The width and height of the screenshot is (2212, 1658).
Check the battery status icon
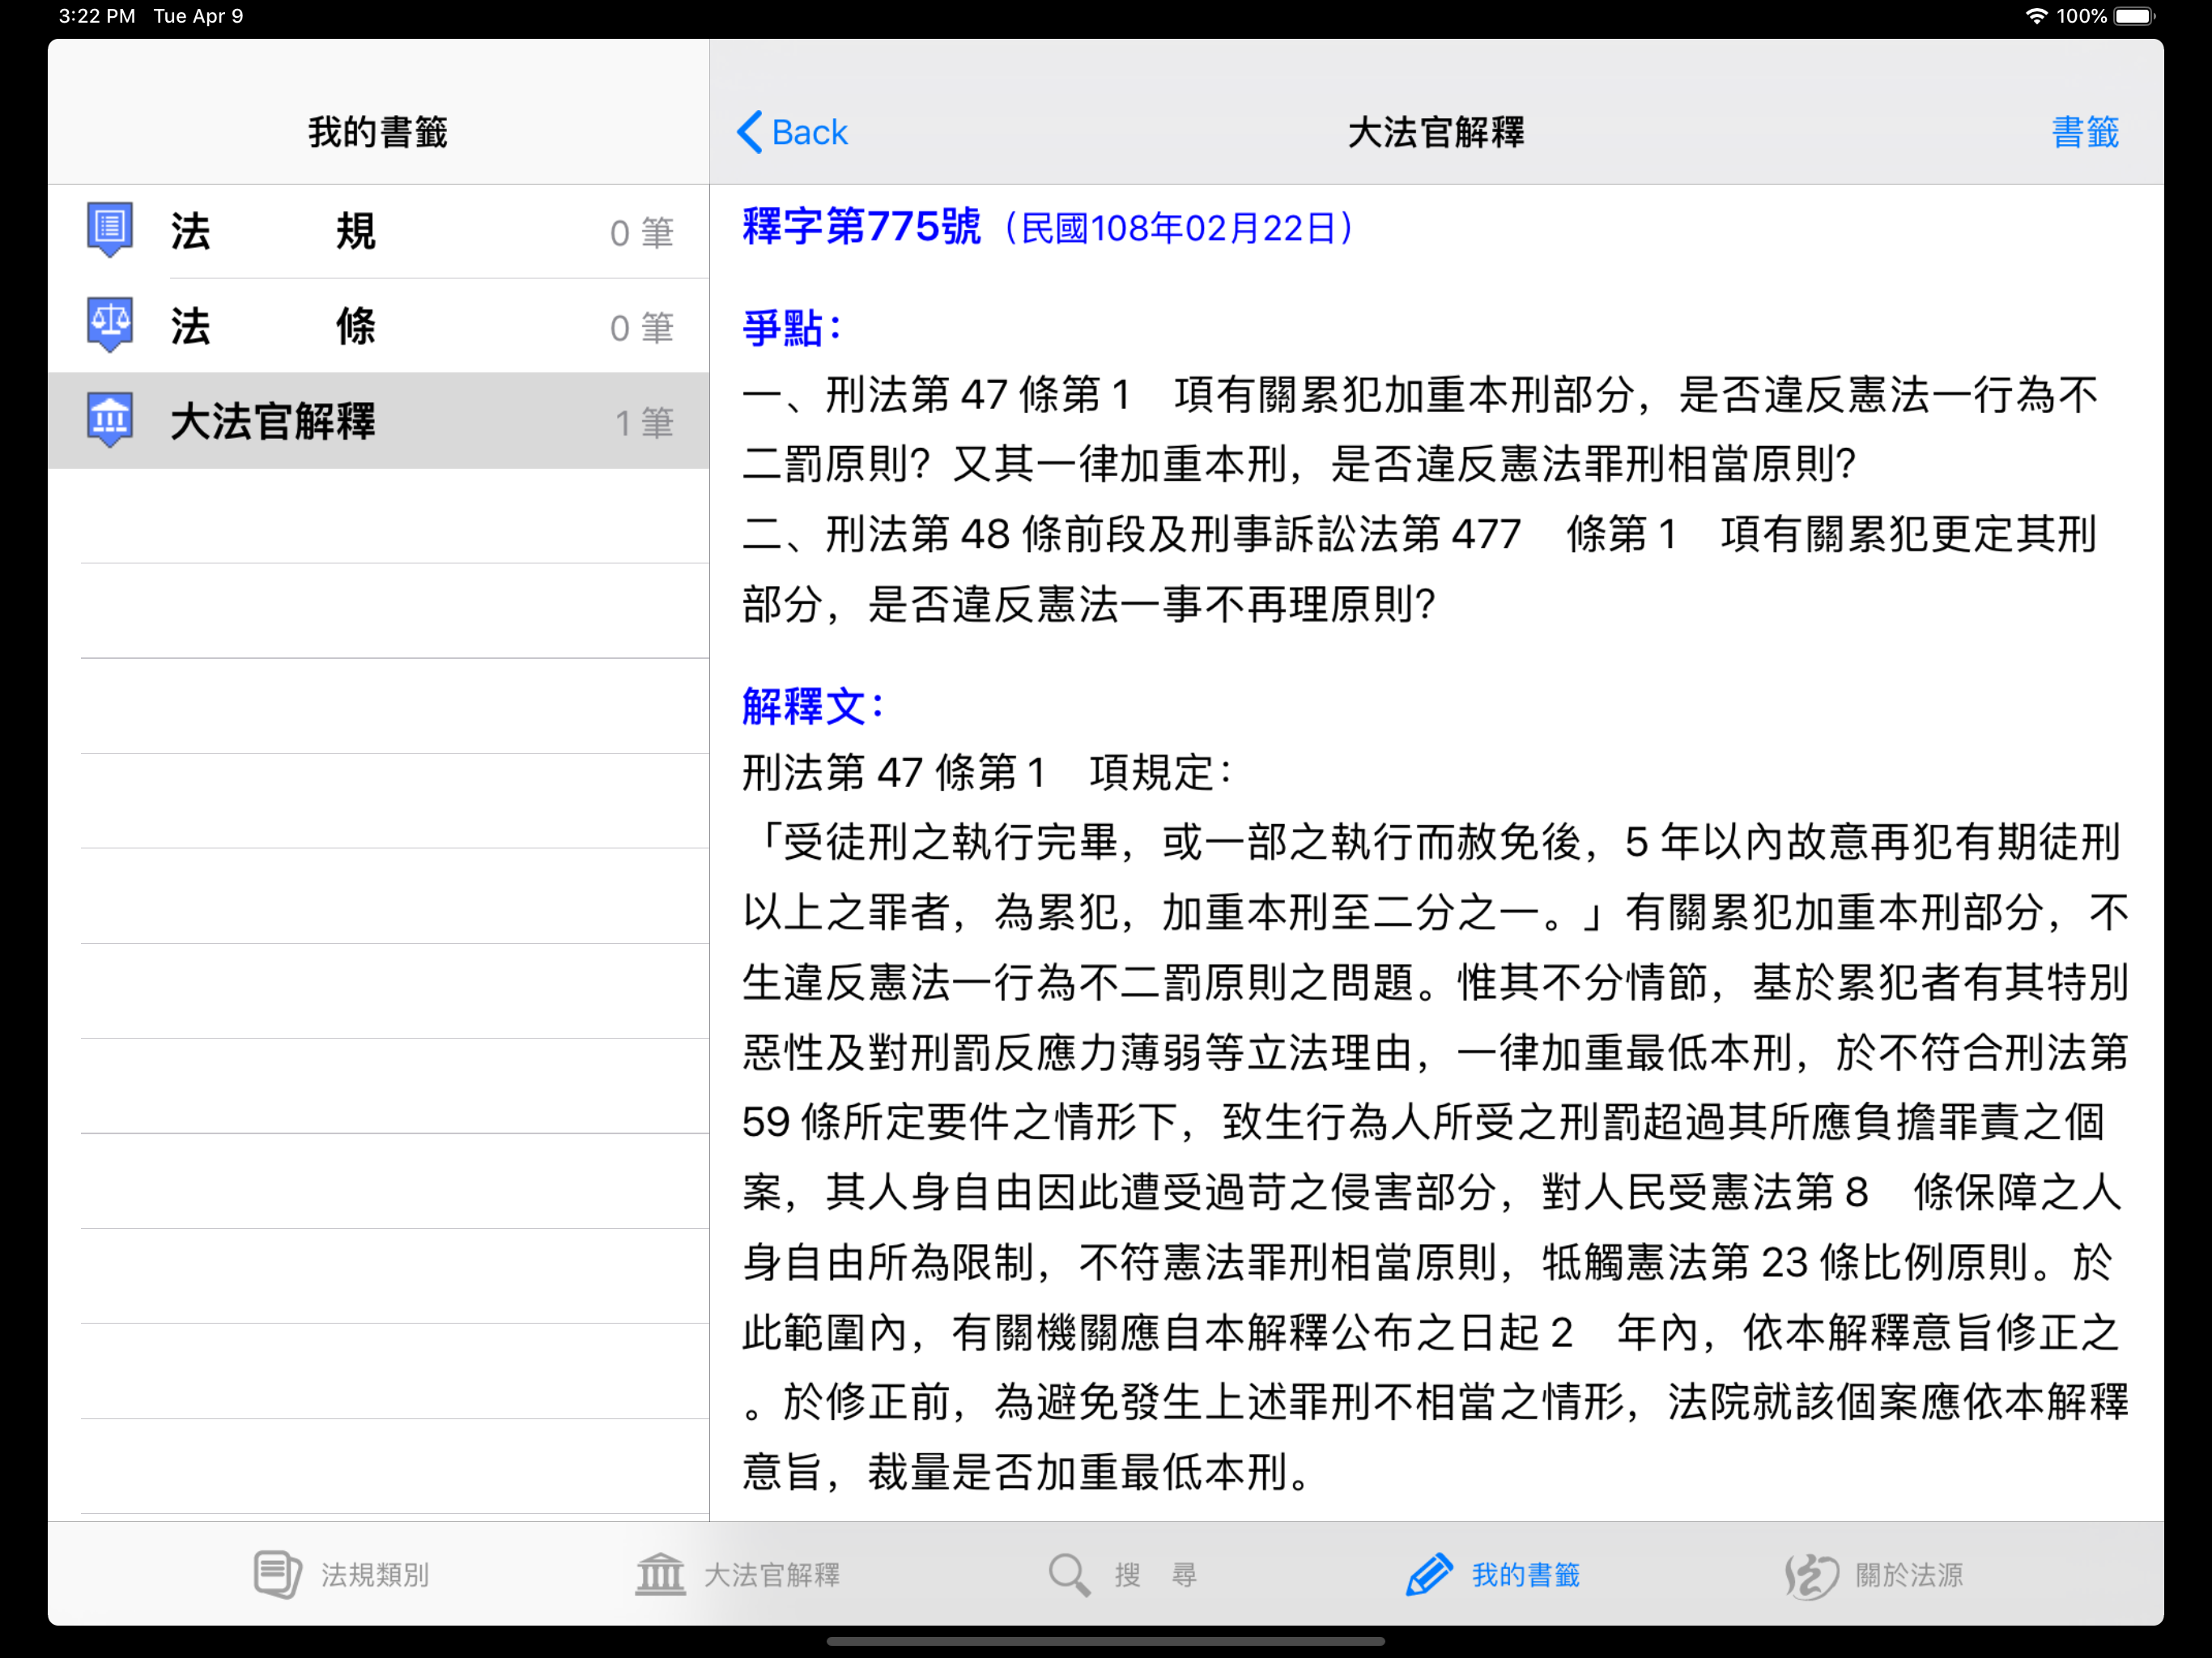pos(2135,16)
